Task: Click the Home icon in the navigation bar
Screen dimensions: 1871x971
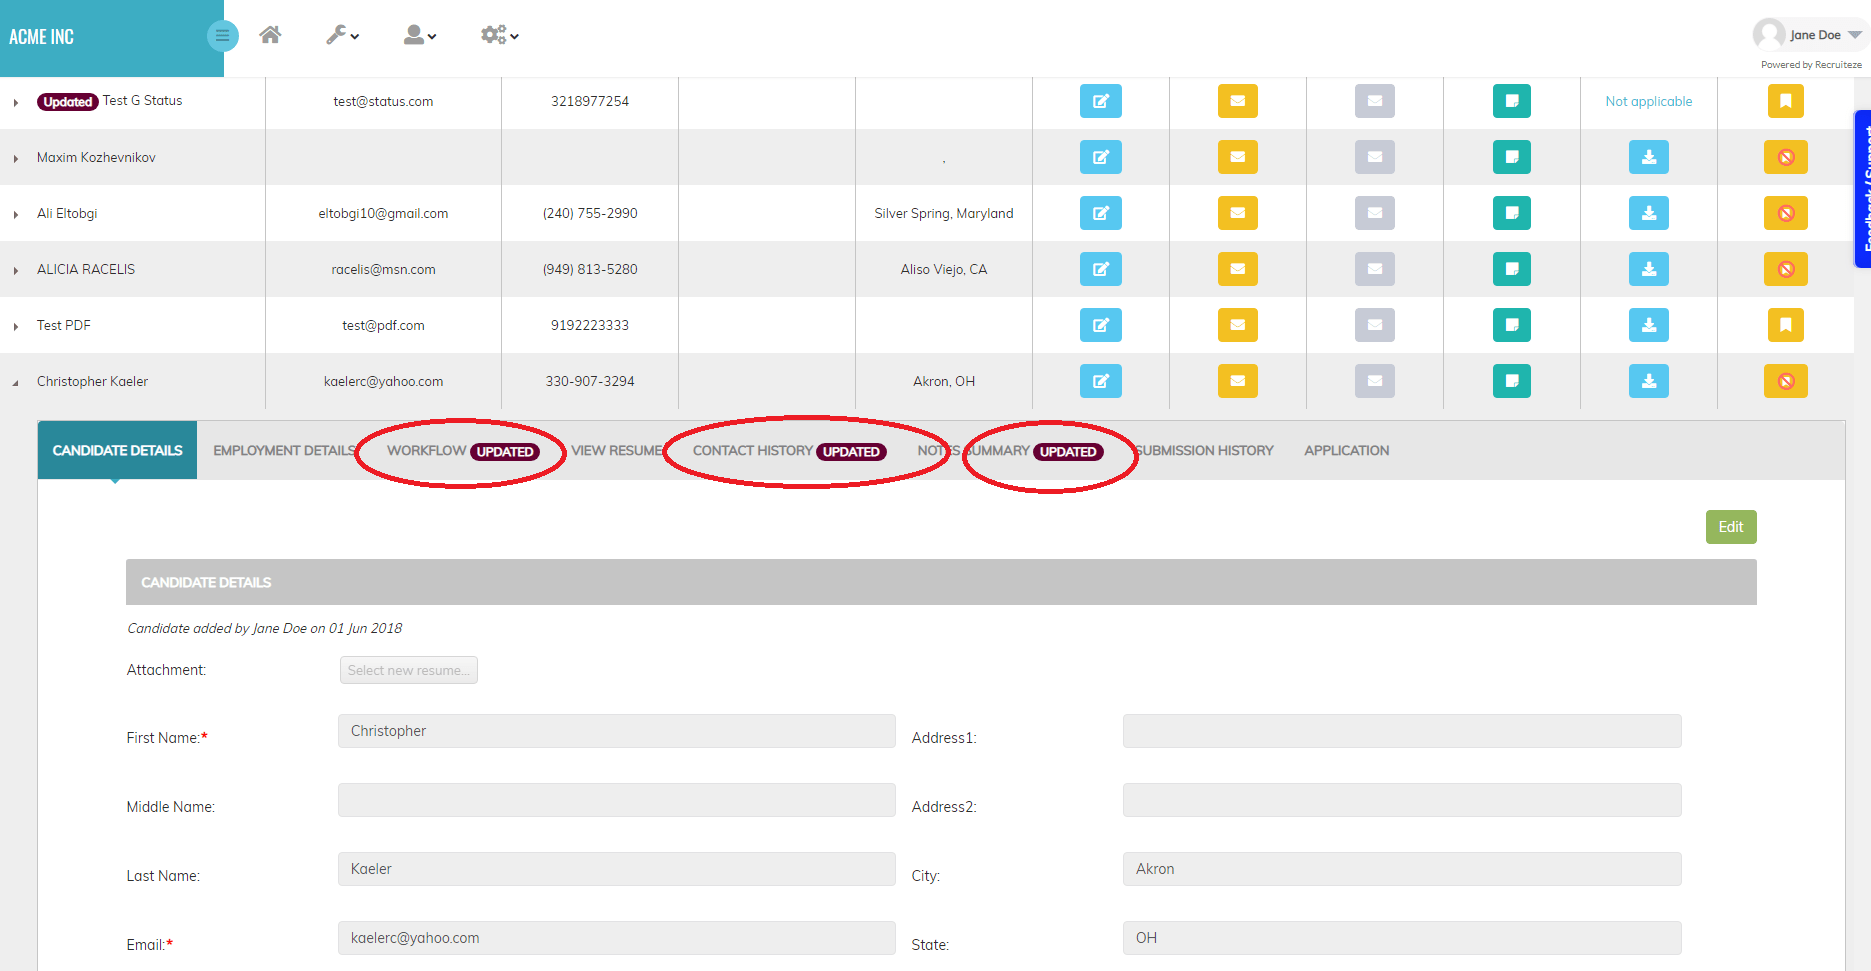Action: (270, 34)
